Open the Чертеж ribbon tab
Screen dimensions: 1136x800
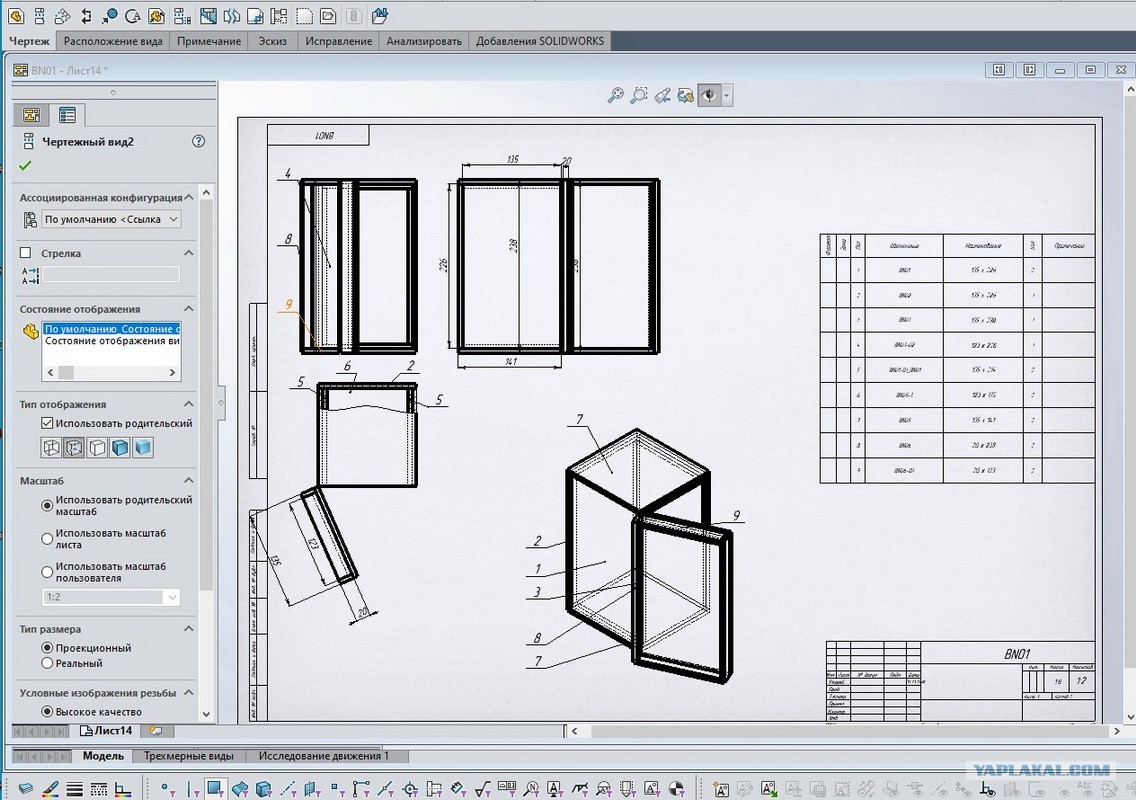coord(29,41)
